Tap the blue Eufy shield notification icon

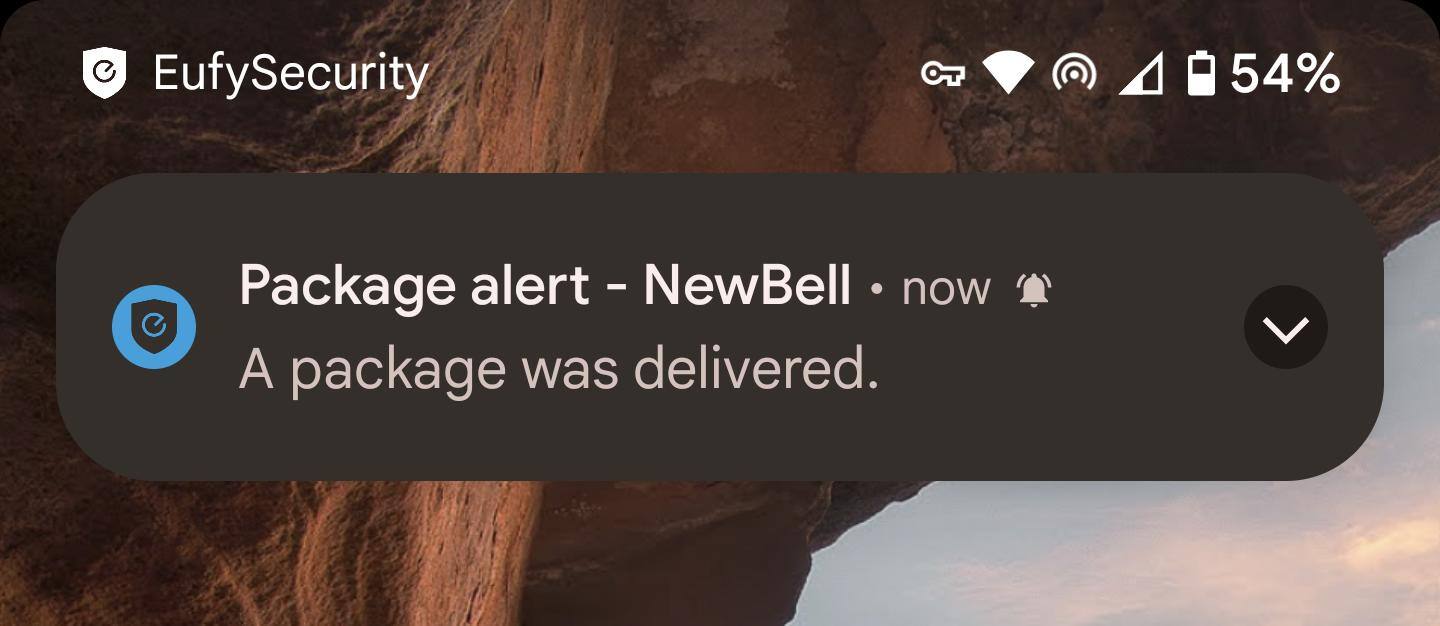coord(153,327)
